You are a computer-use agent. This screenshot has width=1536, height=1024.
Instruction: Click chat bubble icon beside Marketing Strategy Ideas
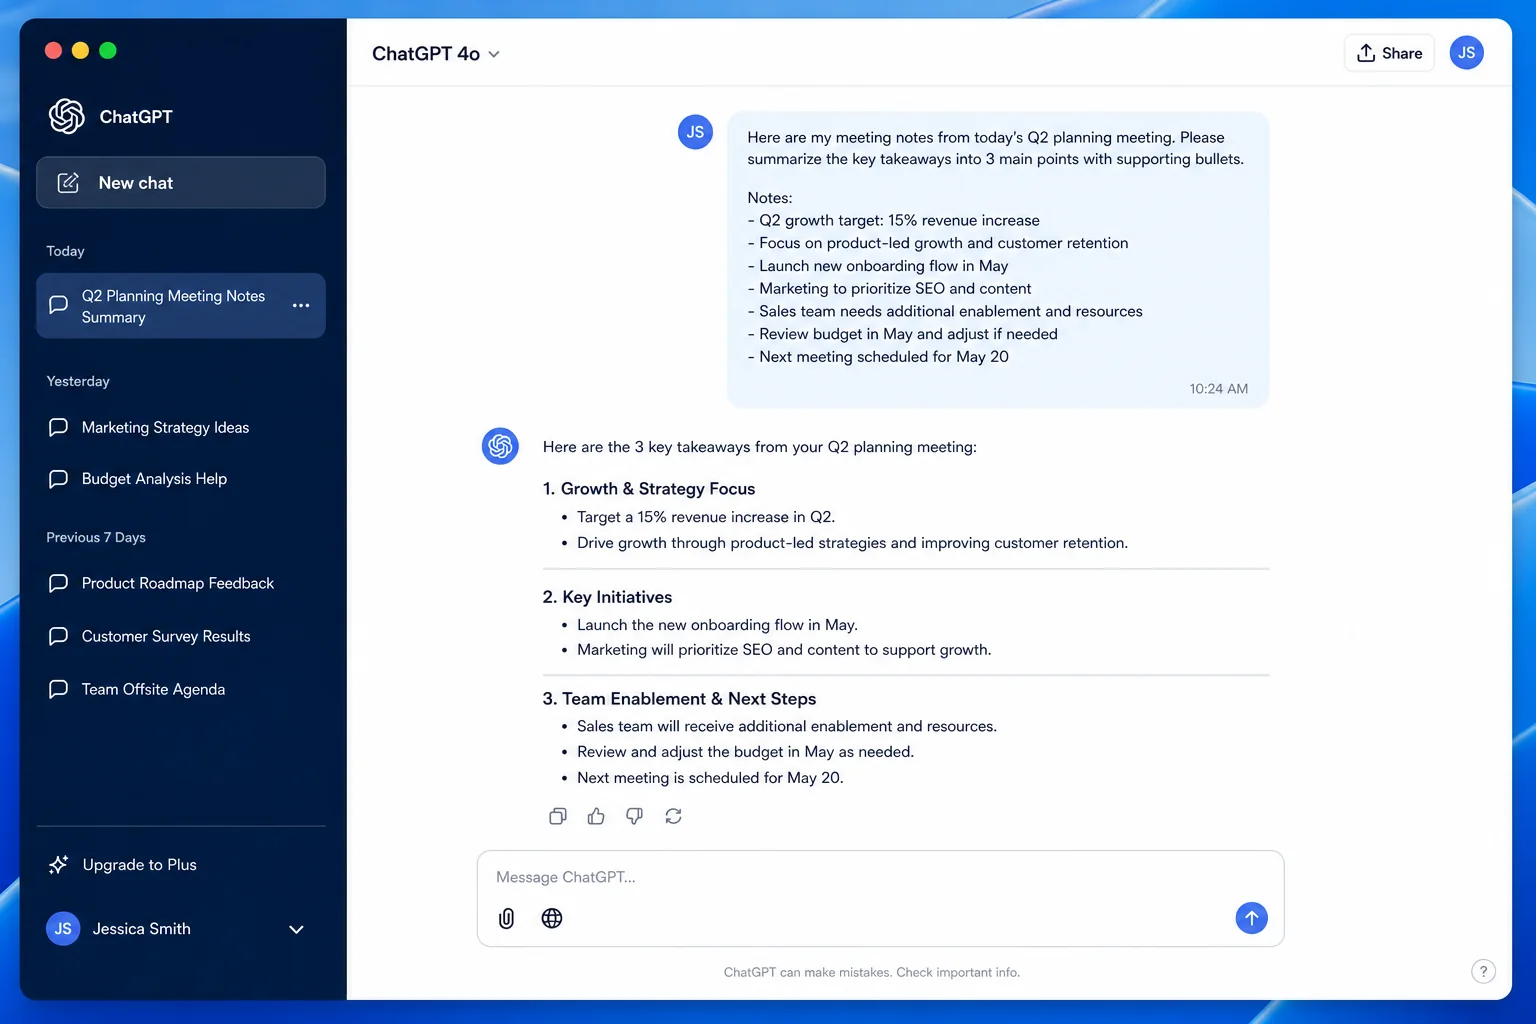(58, 427)
